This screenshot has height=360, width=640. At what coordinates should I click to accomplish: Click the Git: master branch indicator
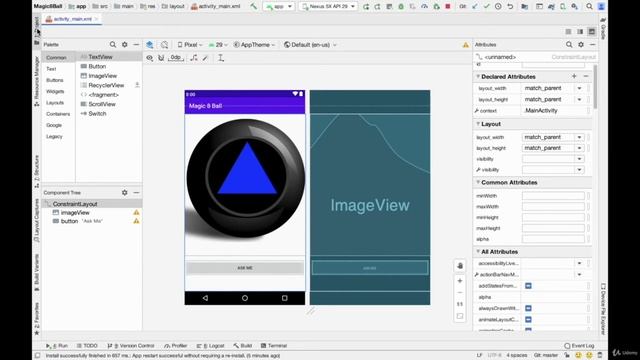click(546, 355)
